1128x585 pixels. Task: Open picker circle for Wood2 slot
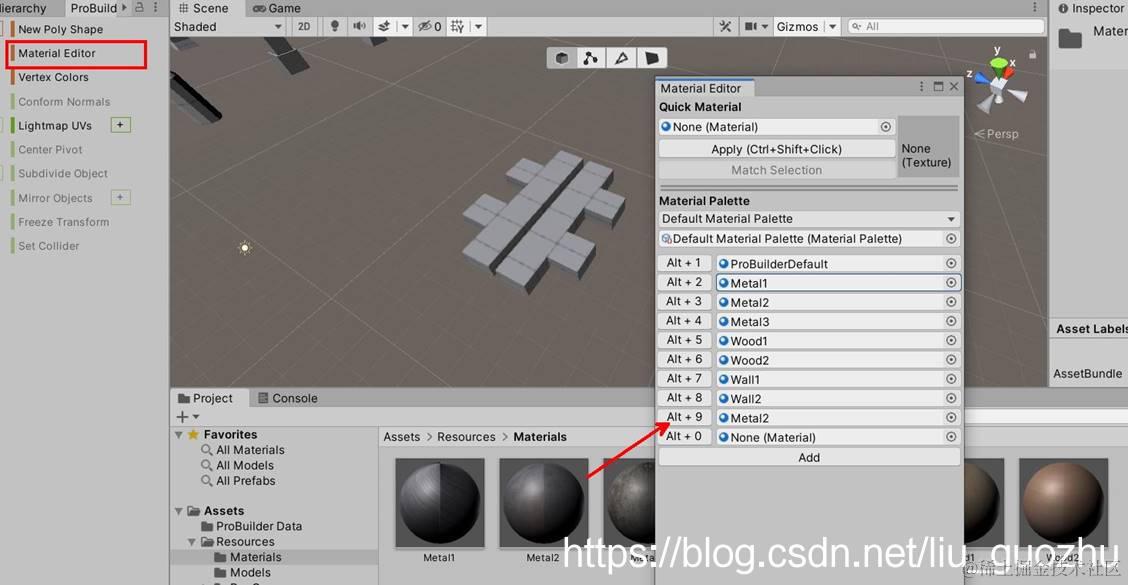tap(951, 360)
